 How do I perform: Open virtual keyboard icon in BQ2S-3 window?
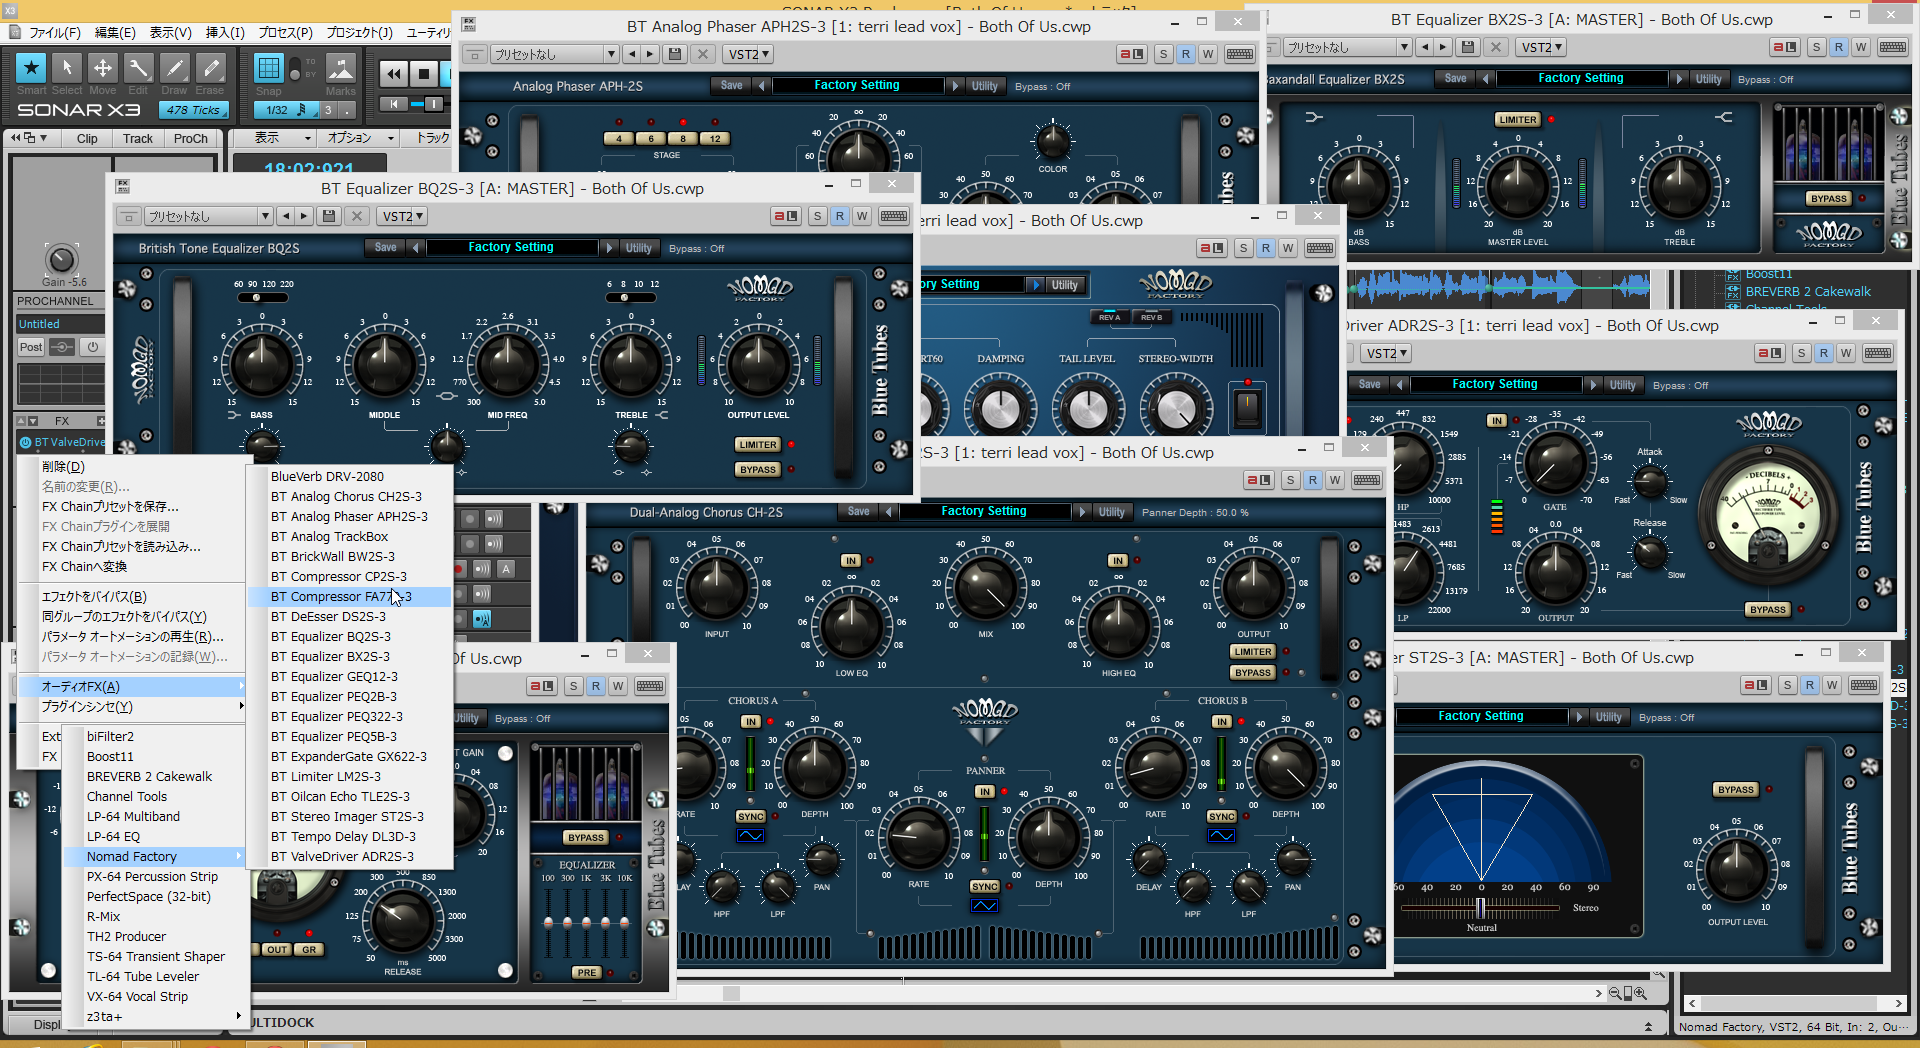coord(894,216)
